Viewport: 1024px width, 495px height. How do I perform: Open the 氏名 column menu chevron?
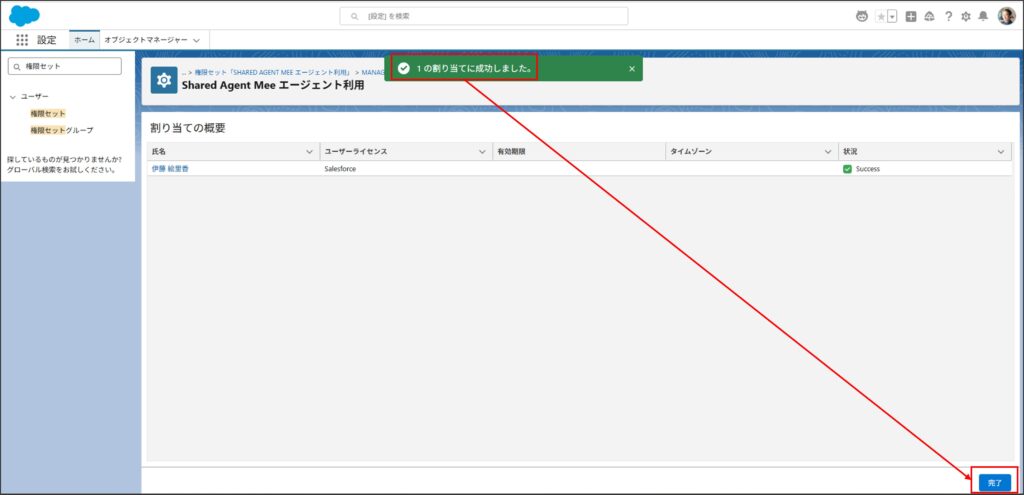click(x=309, y=151)
